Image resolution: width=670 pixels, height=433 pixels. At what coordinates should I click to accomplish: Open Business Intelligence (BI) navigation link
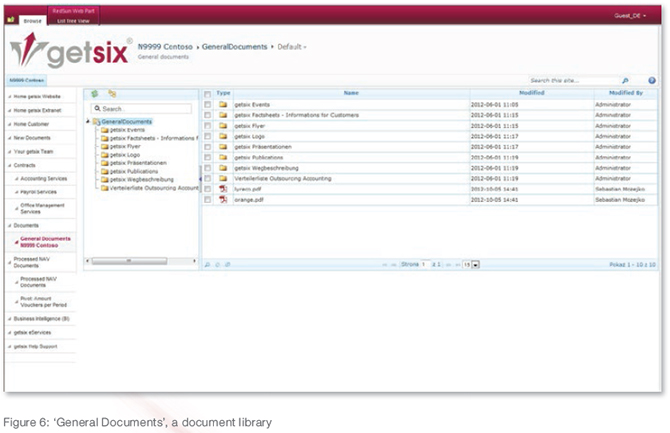click(x=41, y=319)
